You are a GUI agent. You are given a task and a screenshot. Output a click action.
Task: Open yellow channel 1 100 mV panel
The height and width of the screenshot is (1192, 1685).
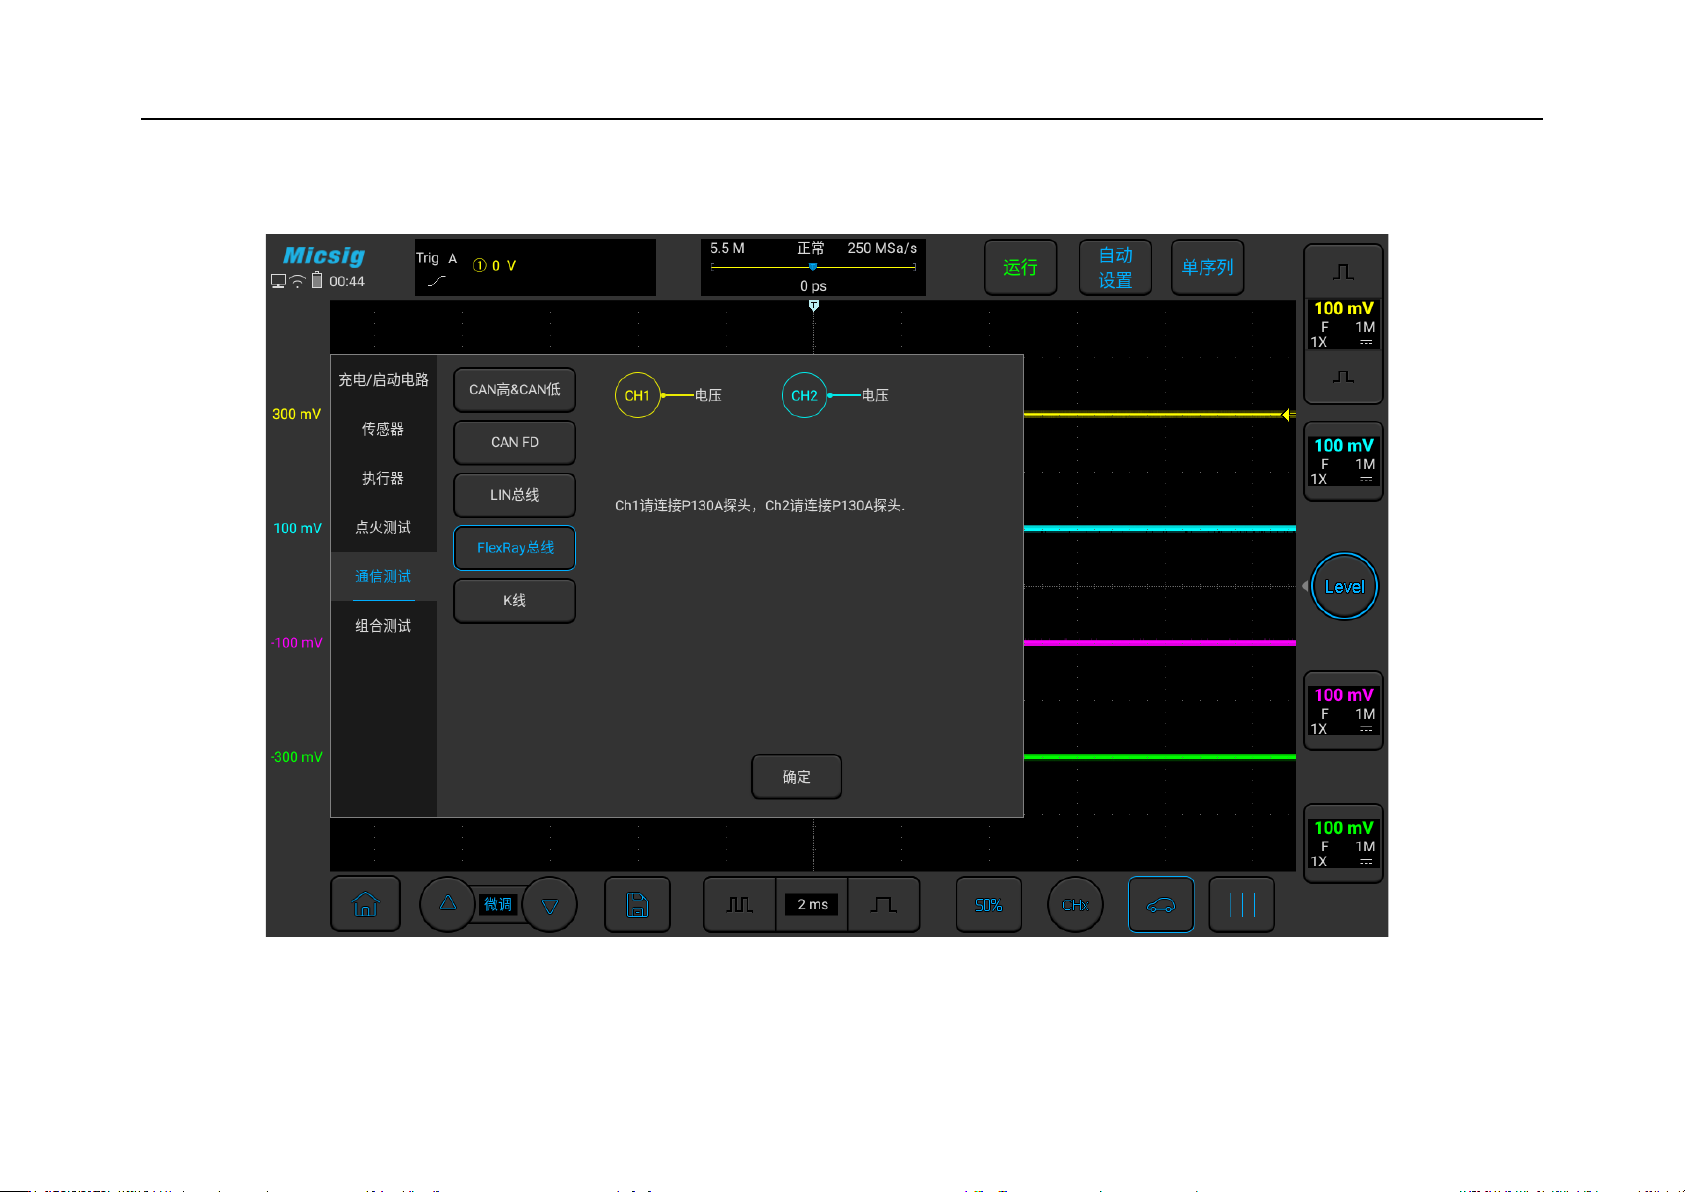[x=1343, y=324]
